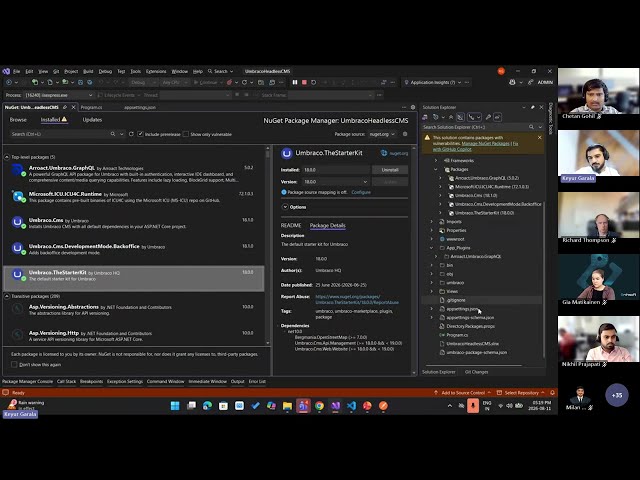This screenshot has height=480, width=640.
Task: Open nuget.org link in package details
Action: [x=398, y=153]
